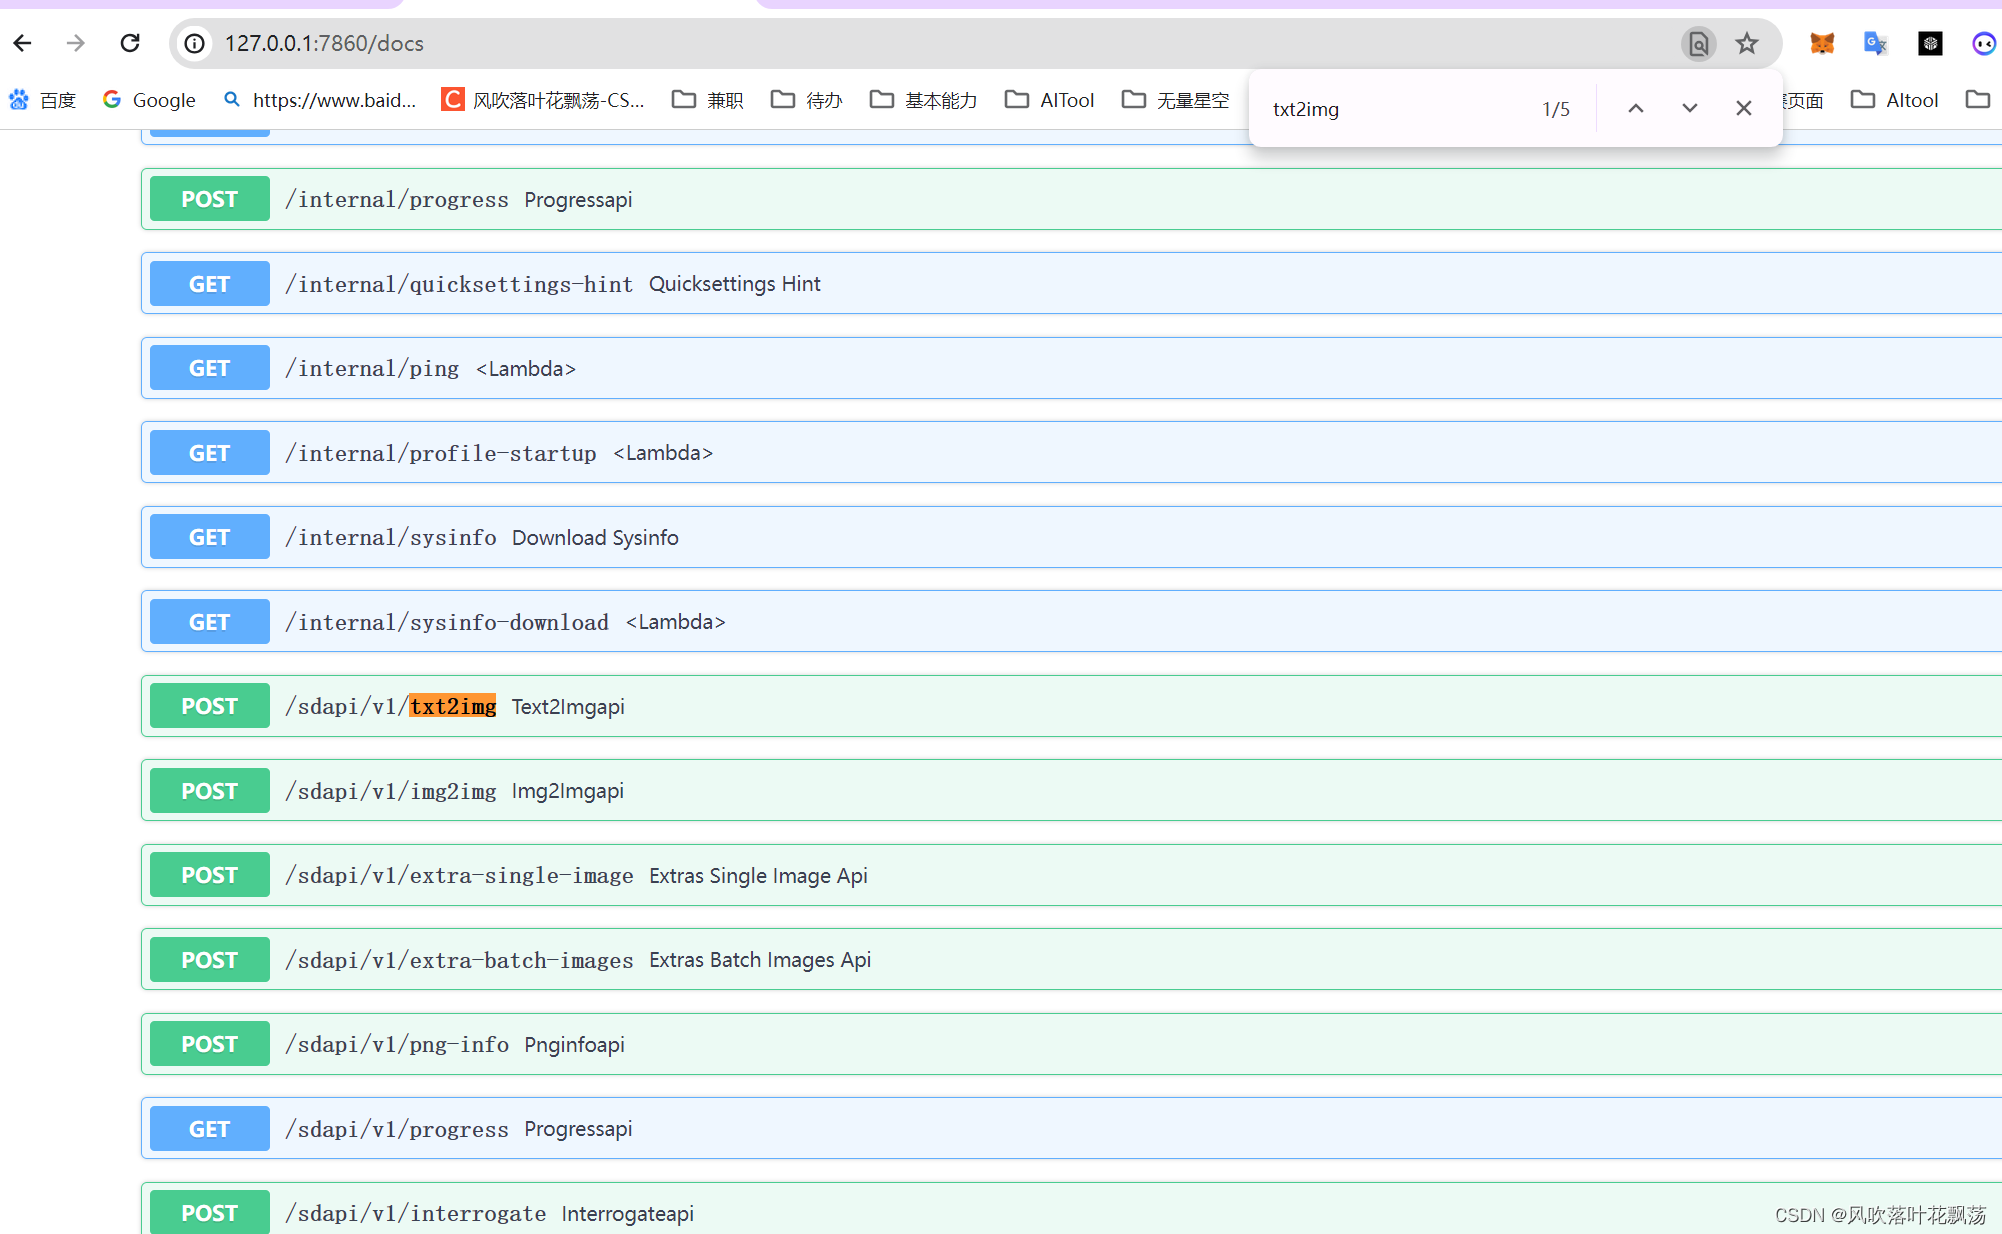The width and height of the screenshot is (2002, 1234).
Task: Expand GET /internal/sysinfo-download endpoint
Action: click(x=1071, y=622)
